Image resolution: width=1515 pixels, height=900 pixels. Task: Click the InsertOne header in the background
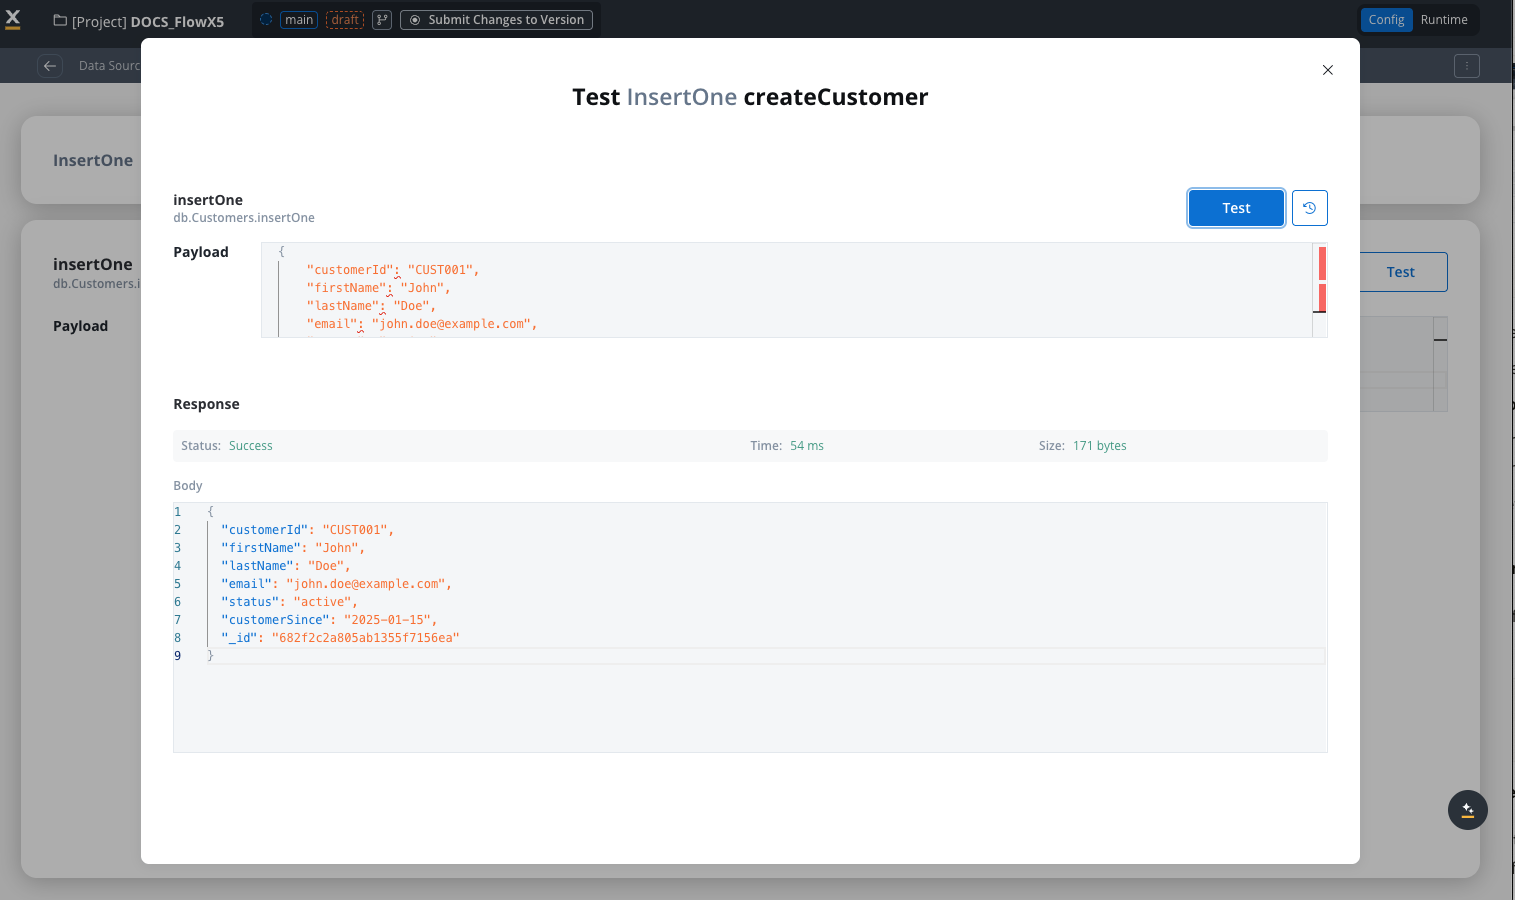[93, 160]
